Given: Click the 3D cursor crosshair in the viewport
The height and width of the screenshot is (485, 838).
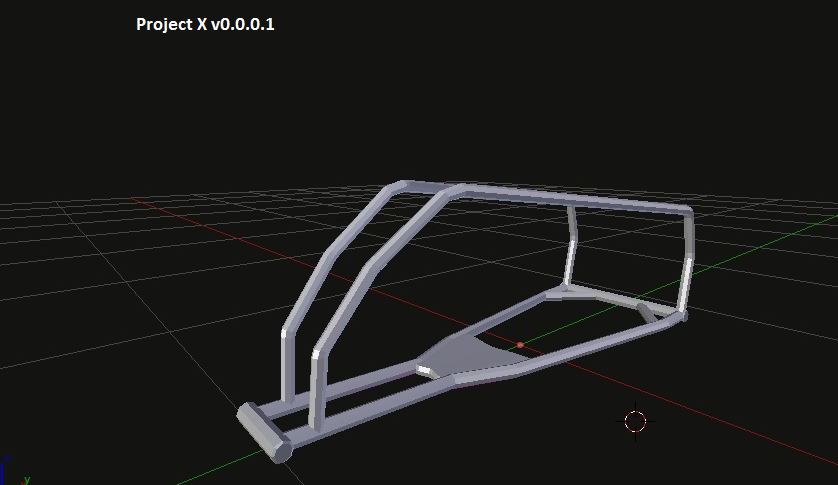Looking at the screenshot, I should click(x=635, y=421).
